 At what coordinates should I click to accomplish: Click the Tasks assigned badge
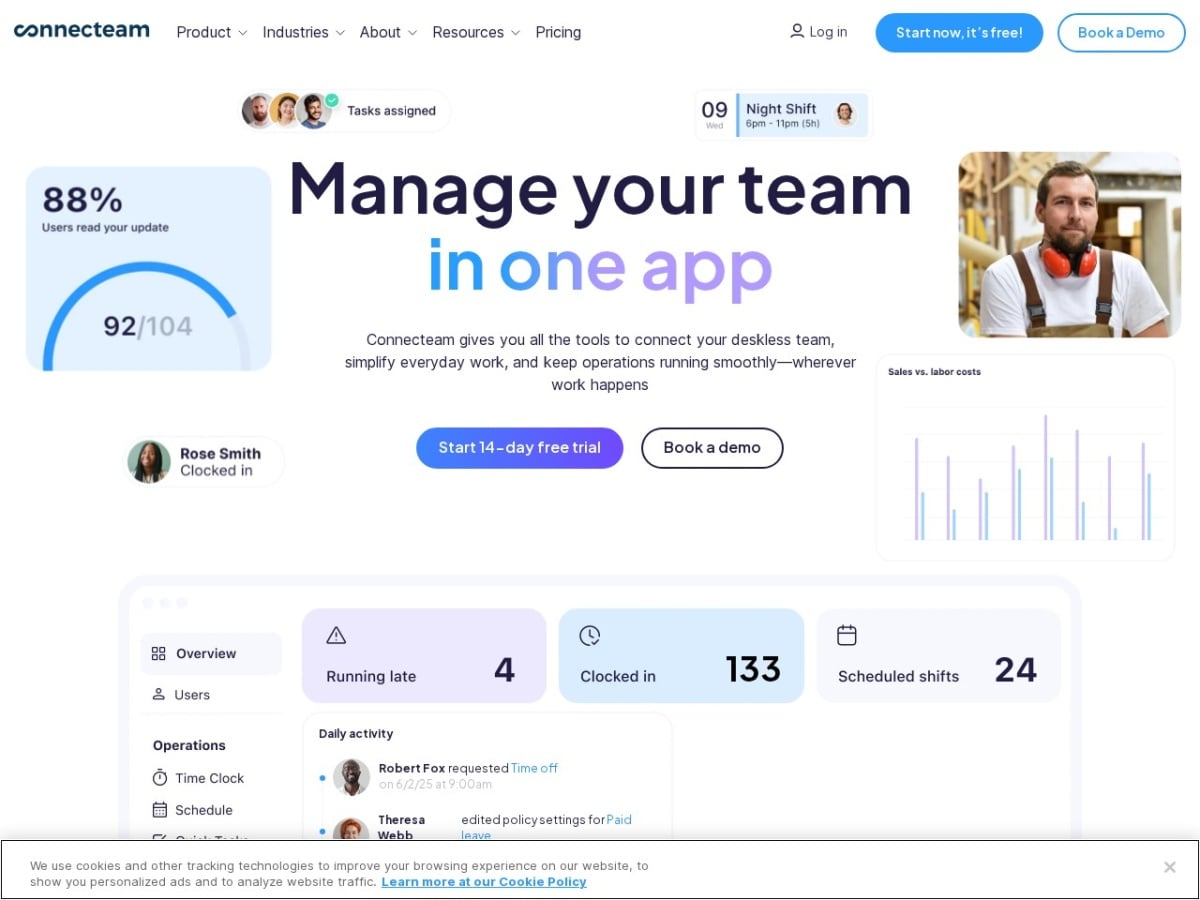click(345, 111)
